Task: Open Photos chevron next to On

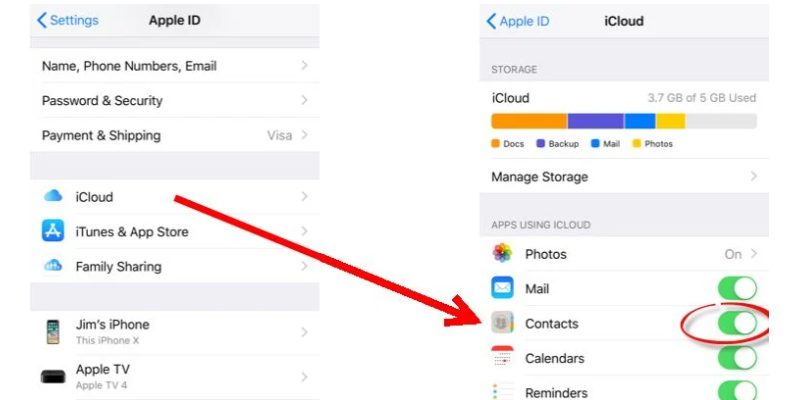Action: click(754, 253)
